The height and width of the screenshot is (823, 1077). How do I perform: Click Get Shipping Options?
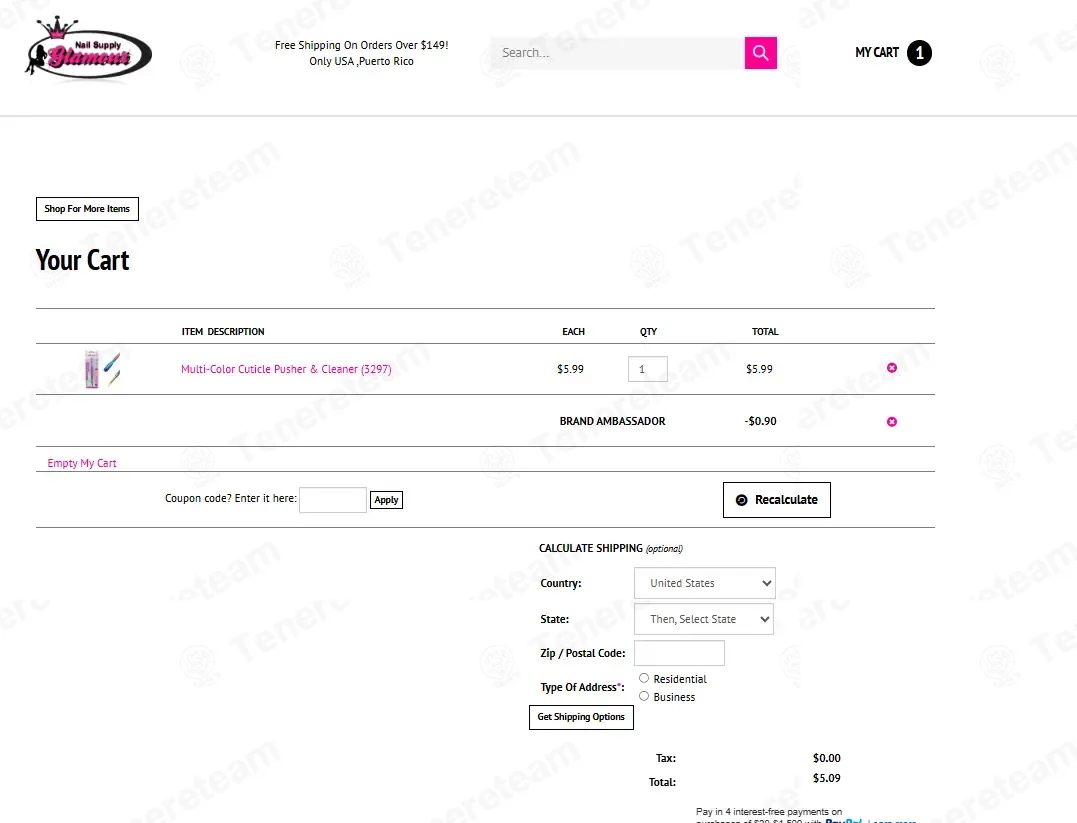point(581,717)
